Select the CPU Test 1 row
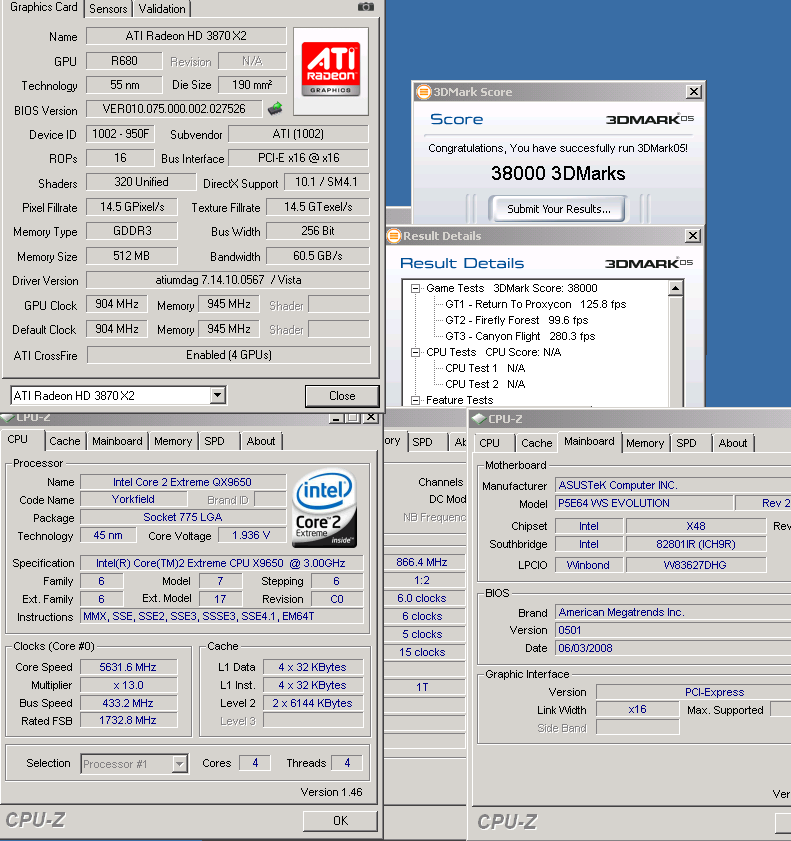 pos(485,368)
